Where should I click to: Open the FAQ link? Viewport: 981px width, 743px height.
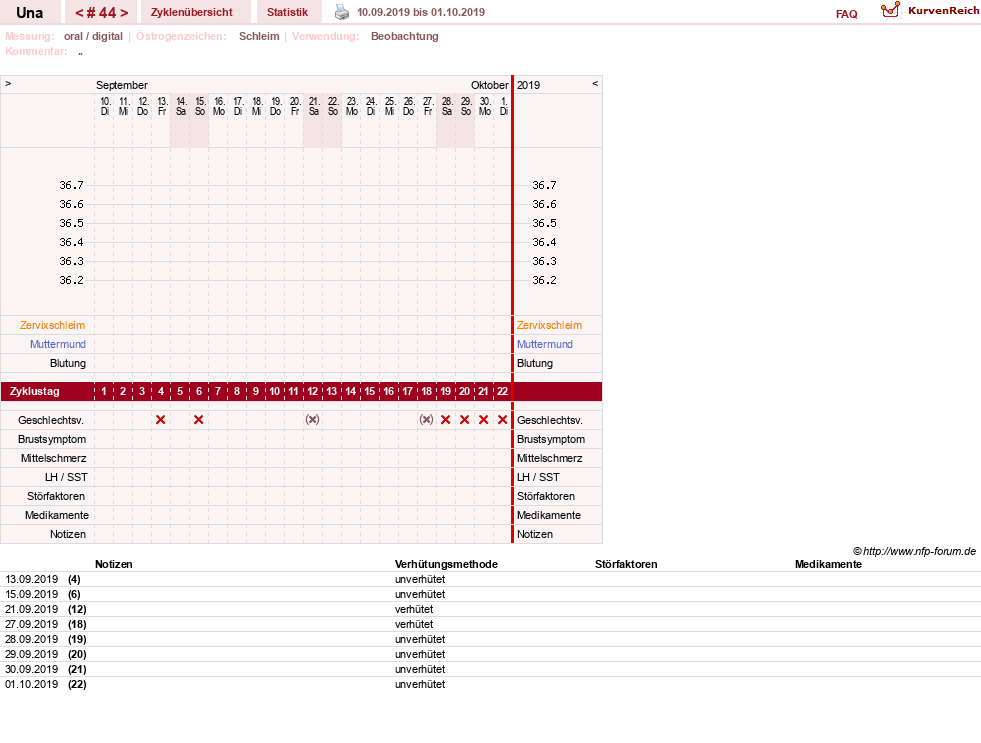[846, 14]
